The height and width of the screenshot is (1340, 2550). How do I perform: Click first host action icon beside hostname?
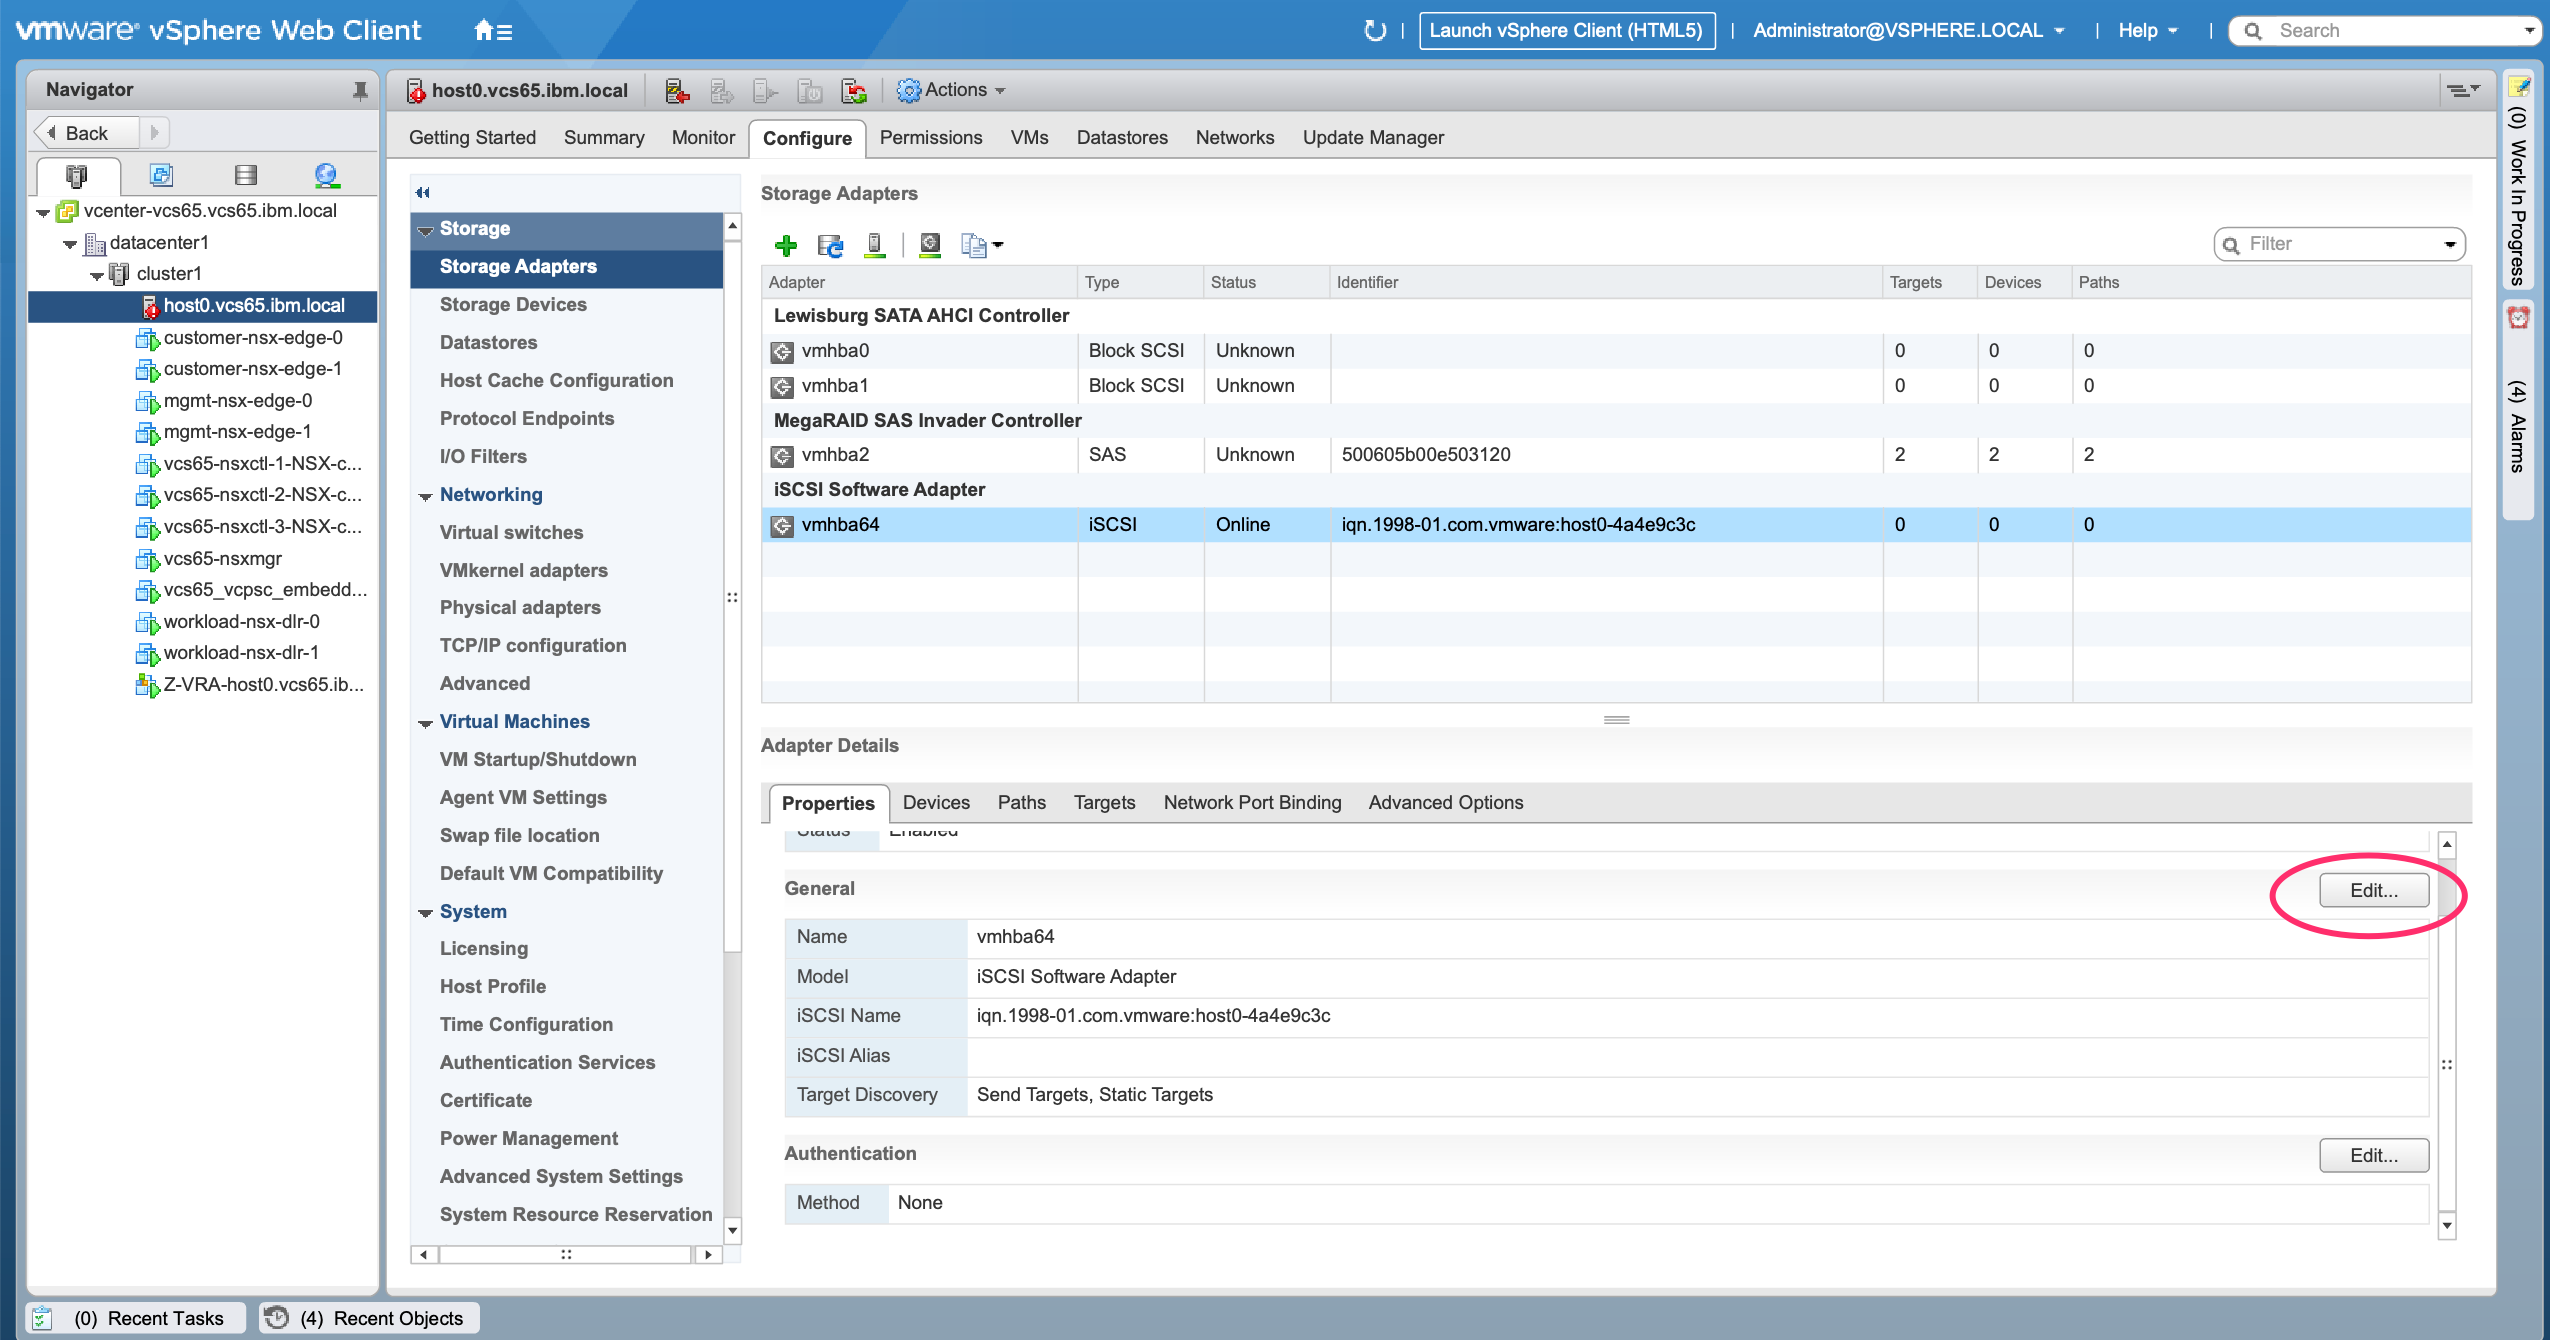coord(677,91)
